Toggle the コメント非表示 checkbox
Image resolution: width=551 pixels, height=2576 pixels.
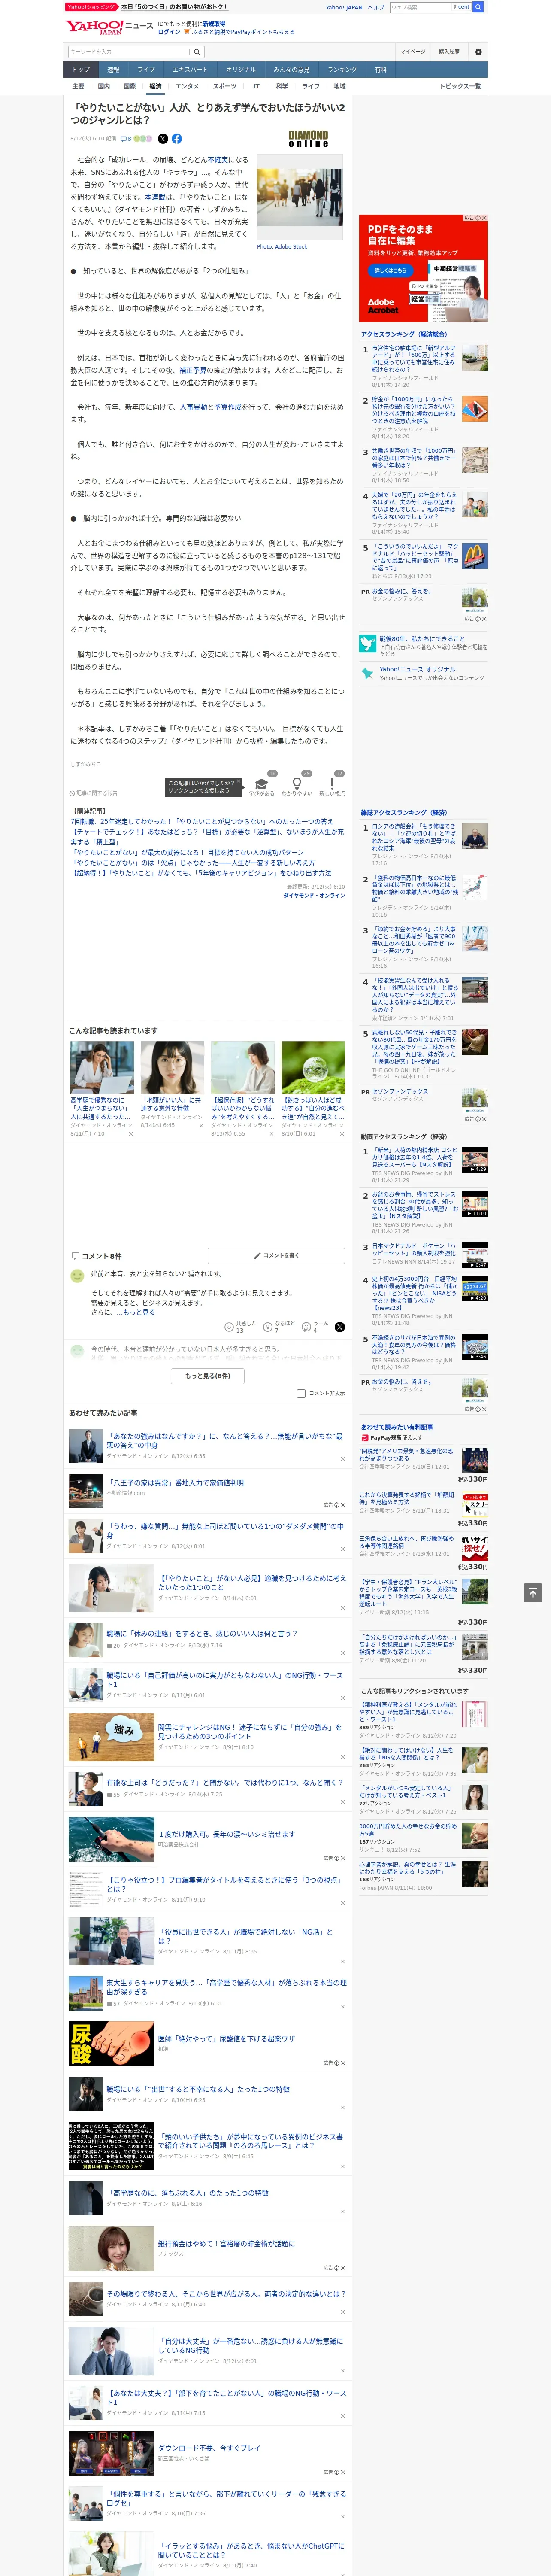point(301,1393)
